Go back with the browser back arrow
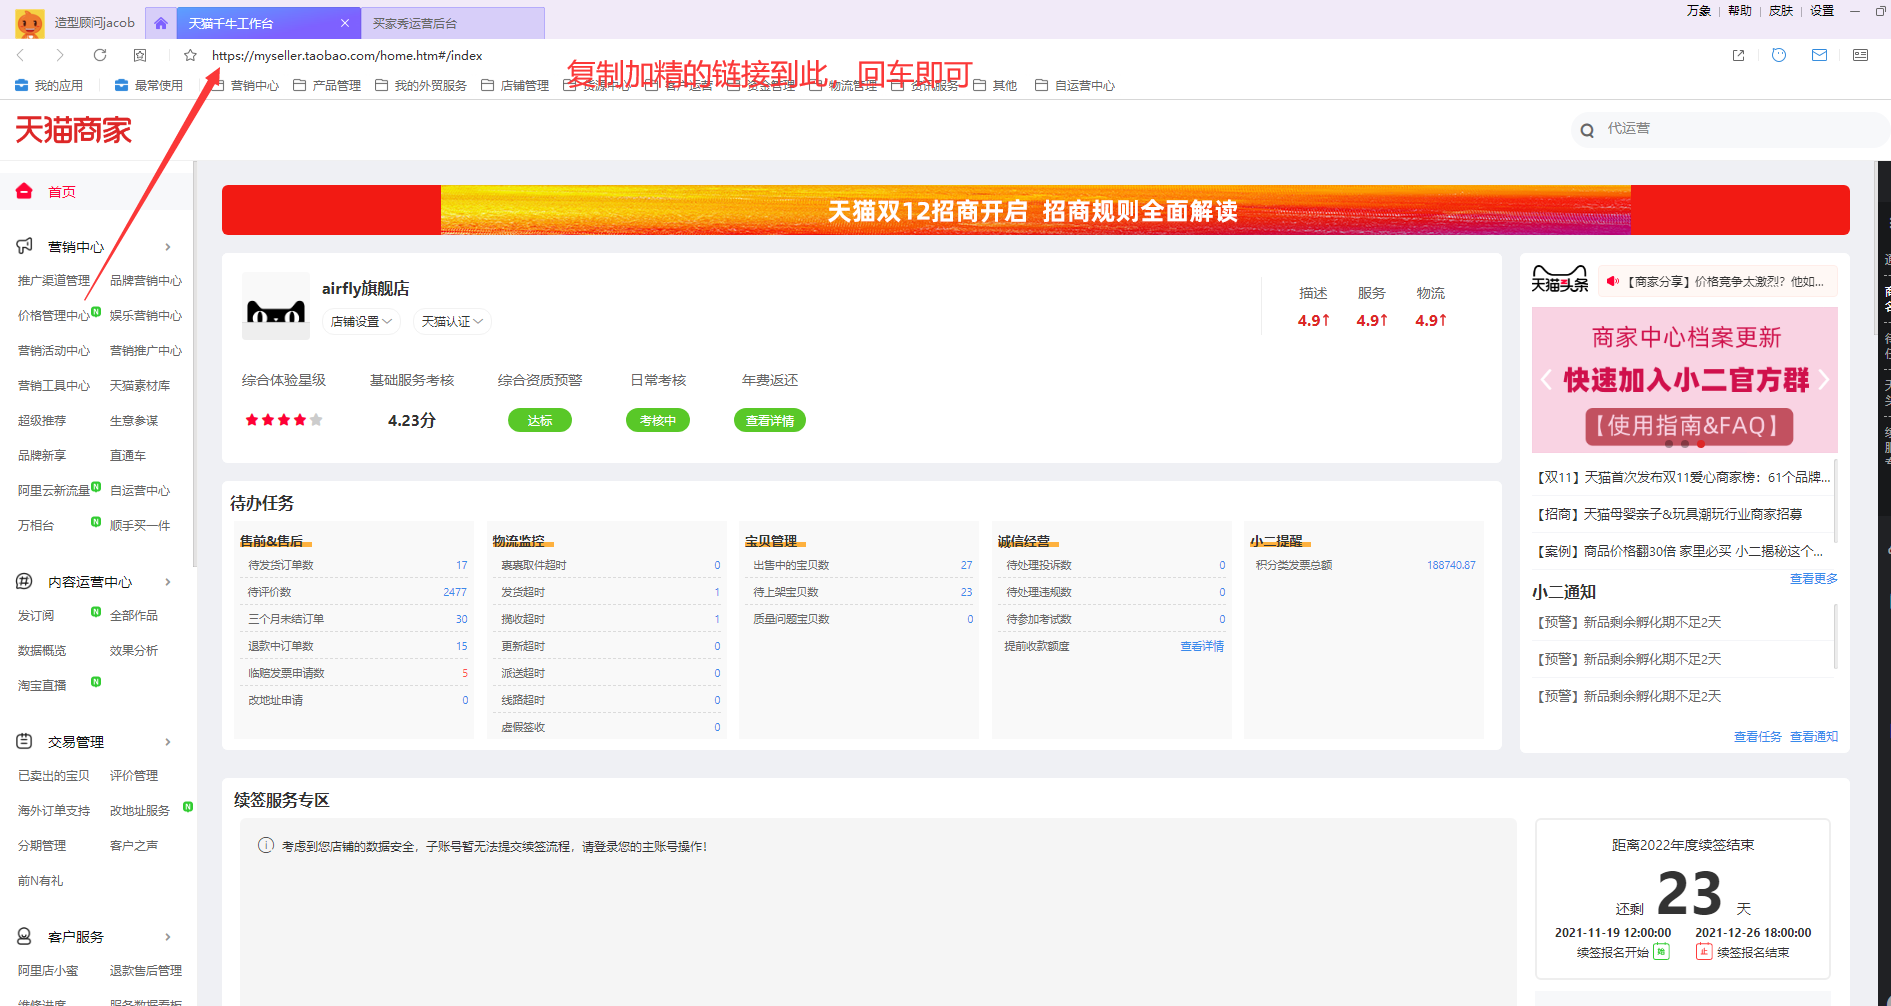This screenshot has width=1891, height=1006. pyautogui.click(x=21, y=55)
